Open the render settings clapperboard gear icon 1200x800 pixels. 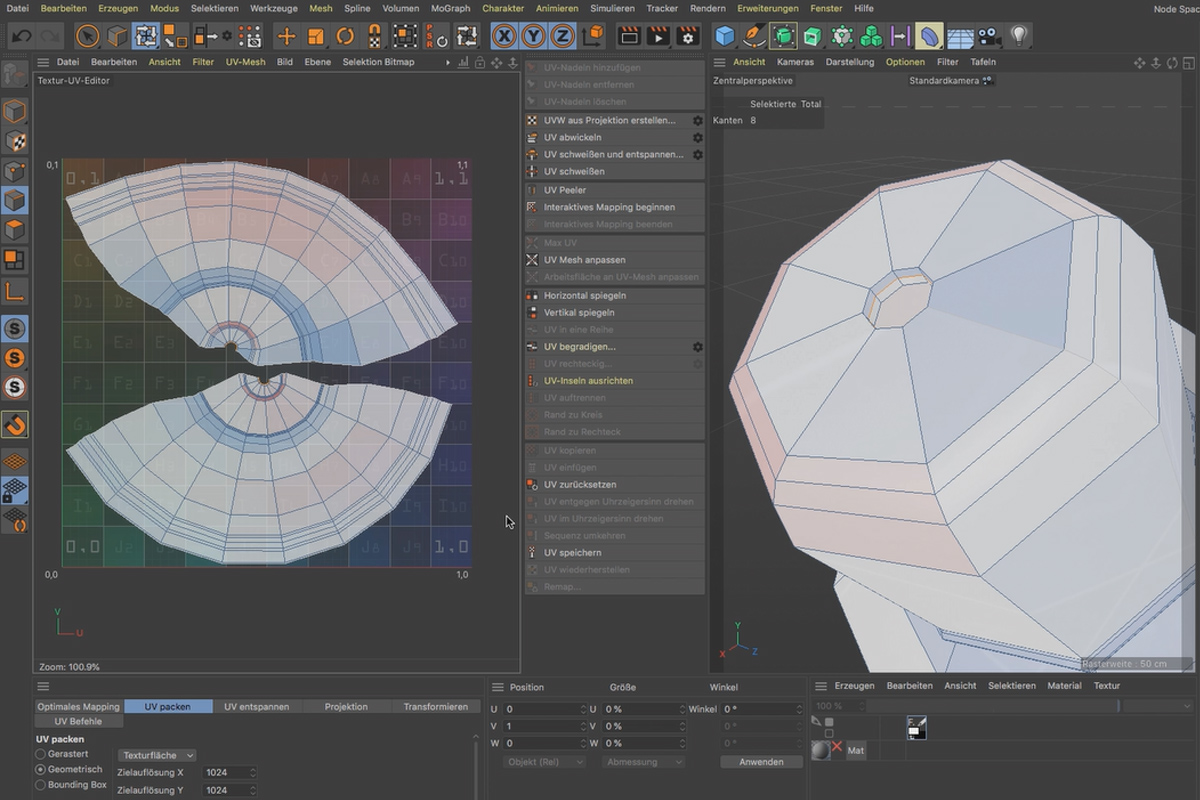[x=688, y=36]
